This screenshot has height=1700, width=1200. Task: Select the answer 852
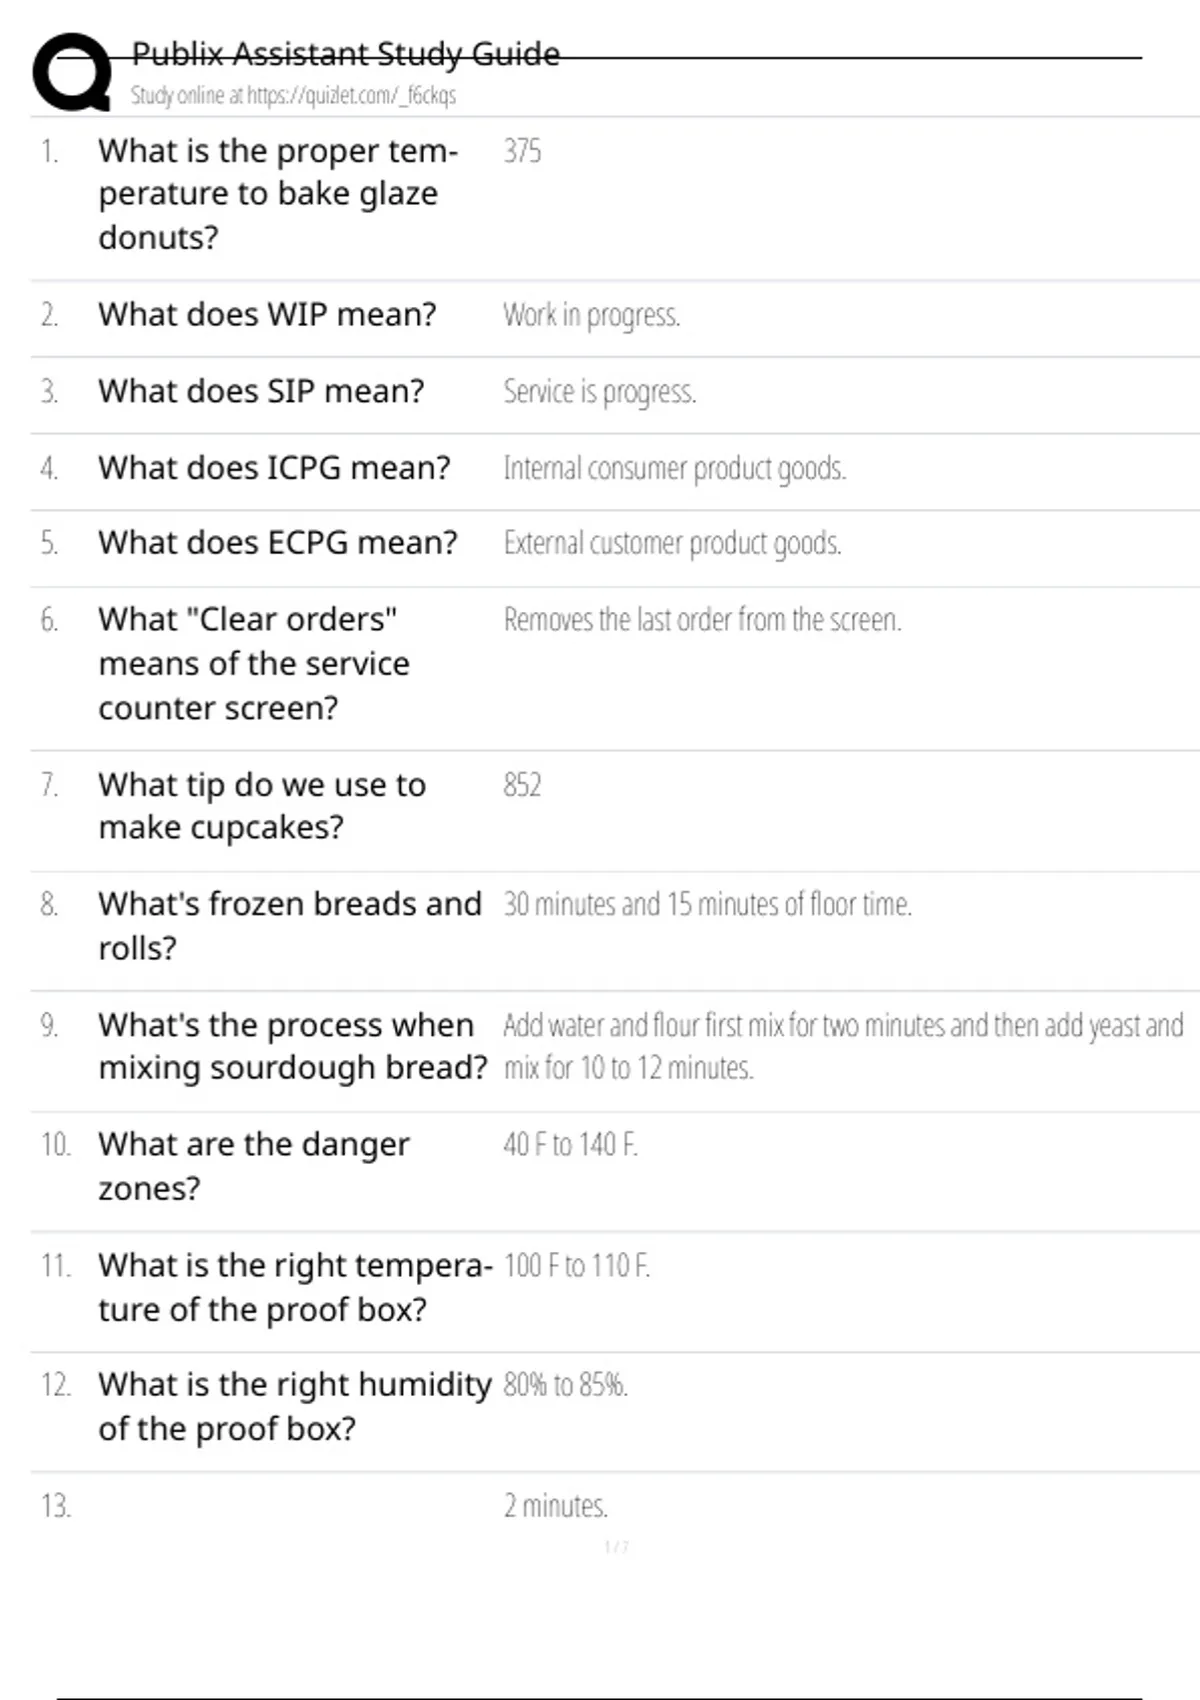point(522,785)
